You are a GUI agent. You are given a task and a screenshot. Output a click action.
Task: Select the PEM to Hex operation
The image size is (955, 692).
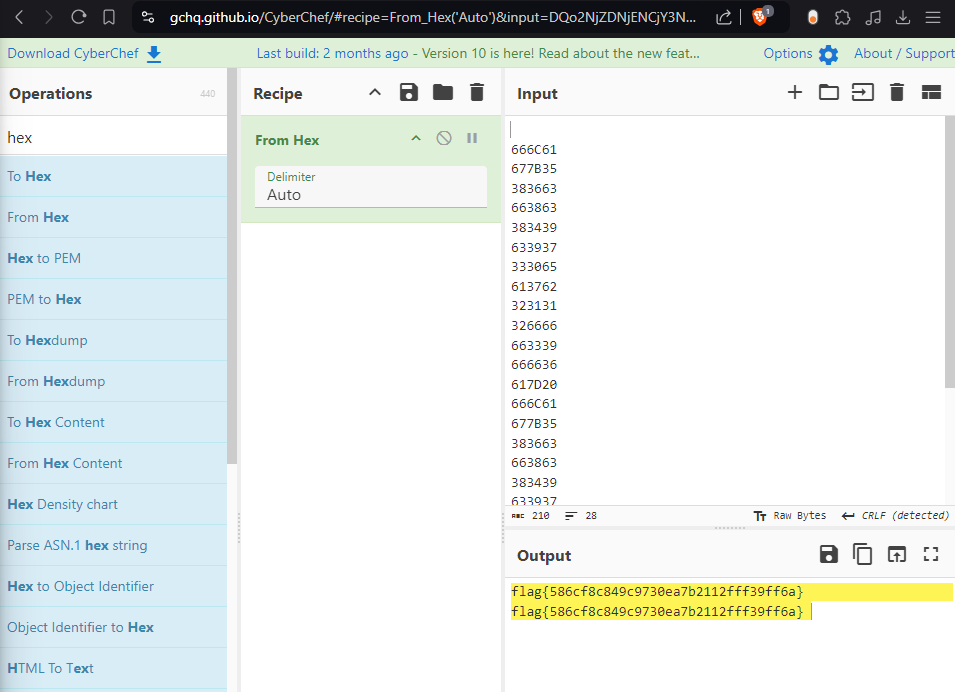[x=113, y=299]
